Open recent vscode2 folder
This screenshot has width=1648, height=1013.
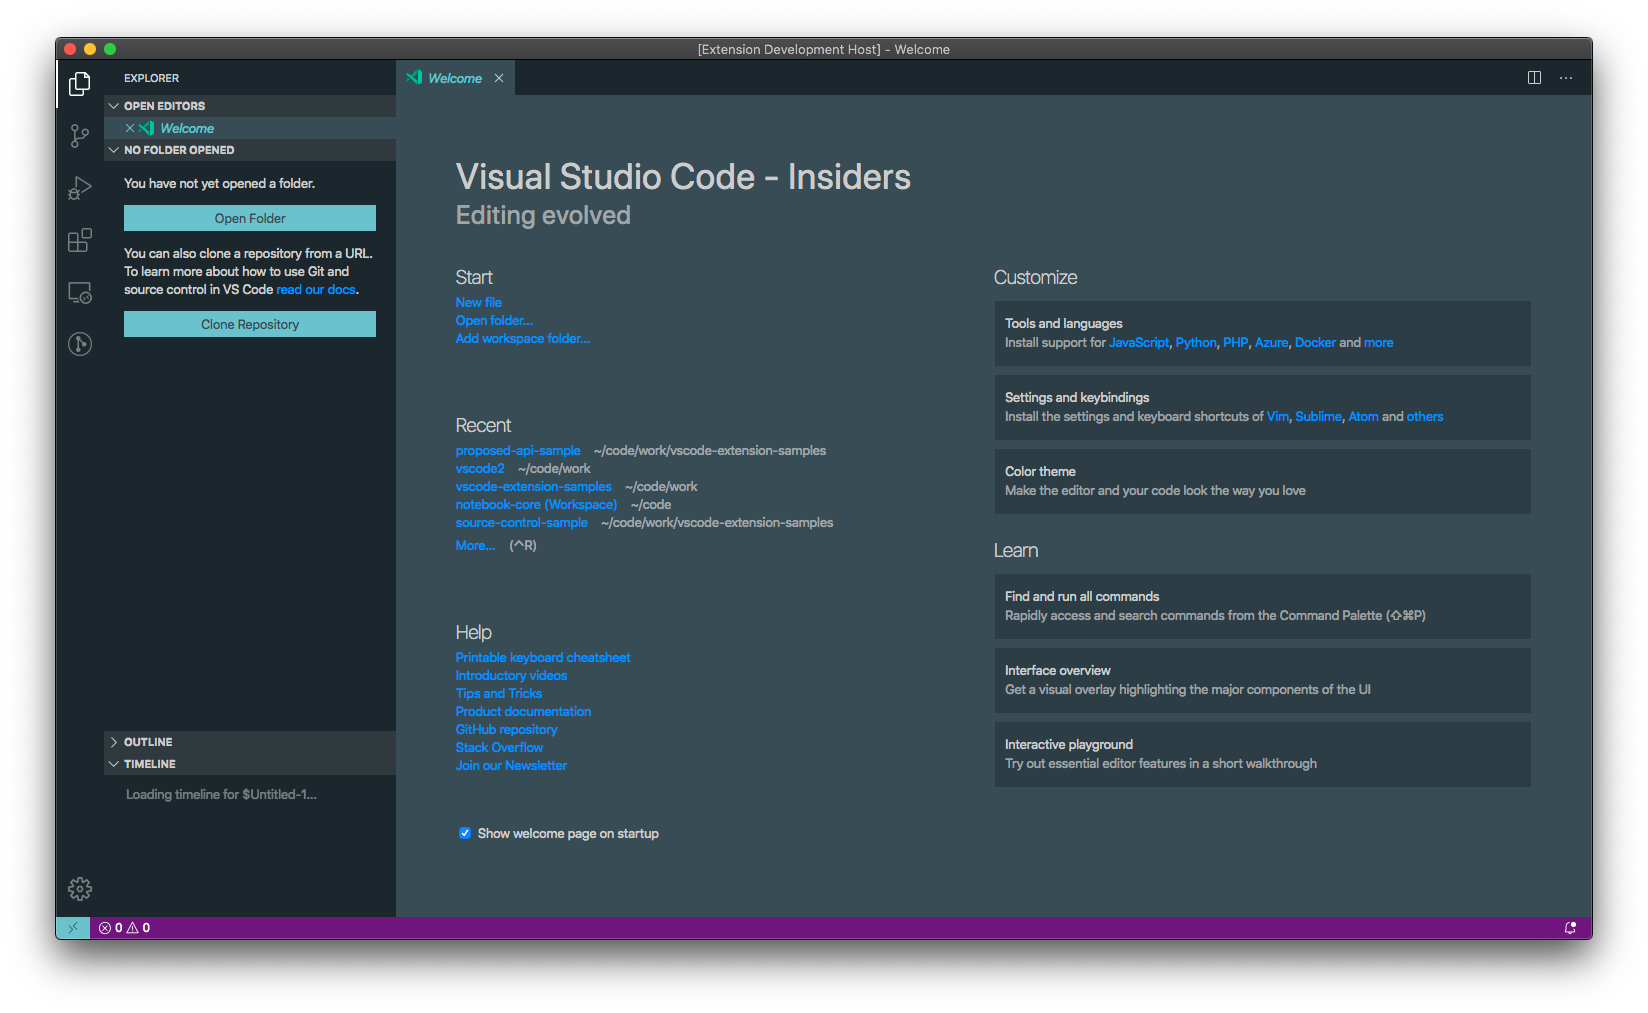click(480, 469)
